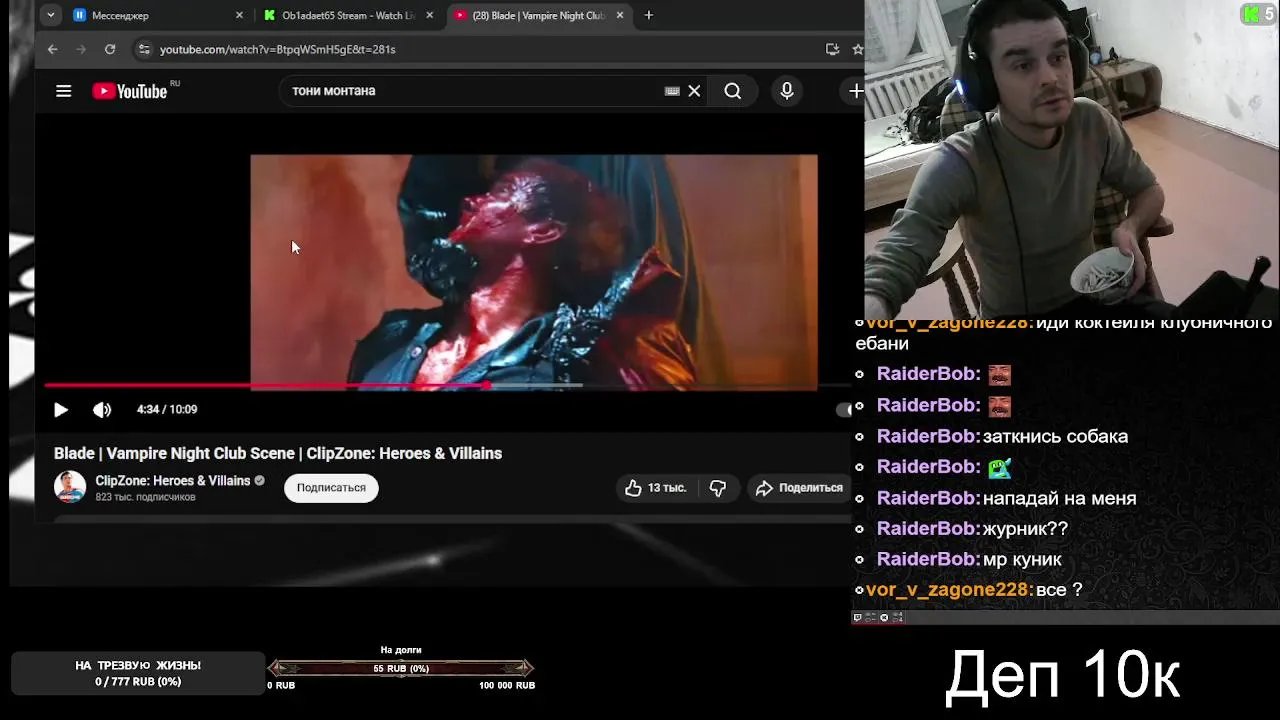Open ClipZone: Heroes & Villains channel name
The height and width of the screenshot is (720, 1280).
(x=173, y=481)
